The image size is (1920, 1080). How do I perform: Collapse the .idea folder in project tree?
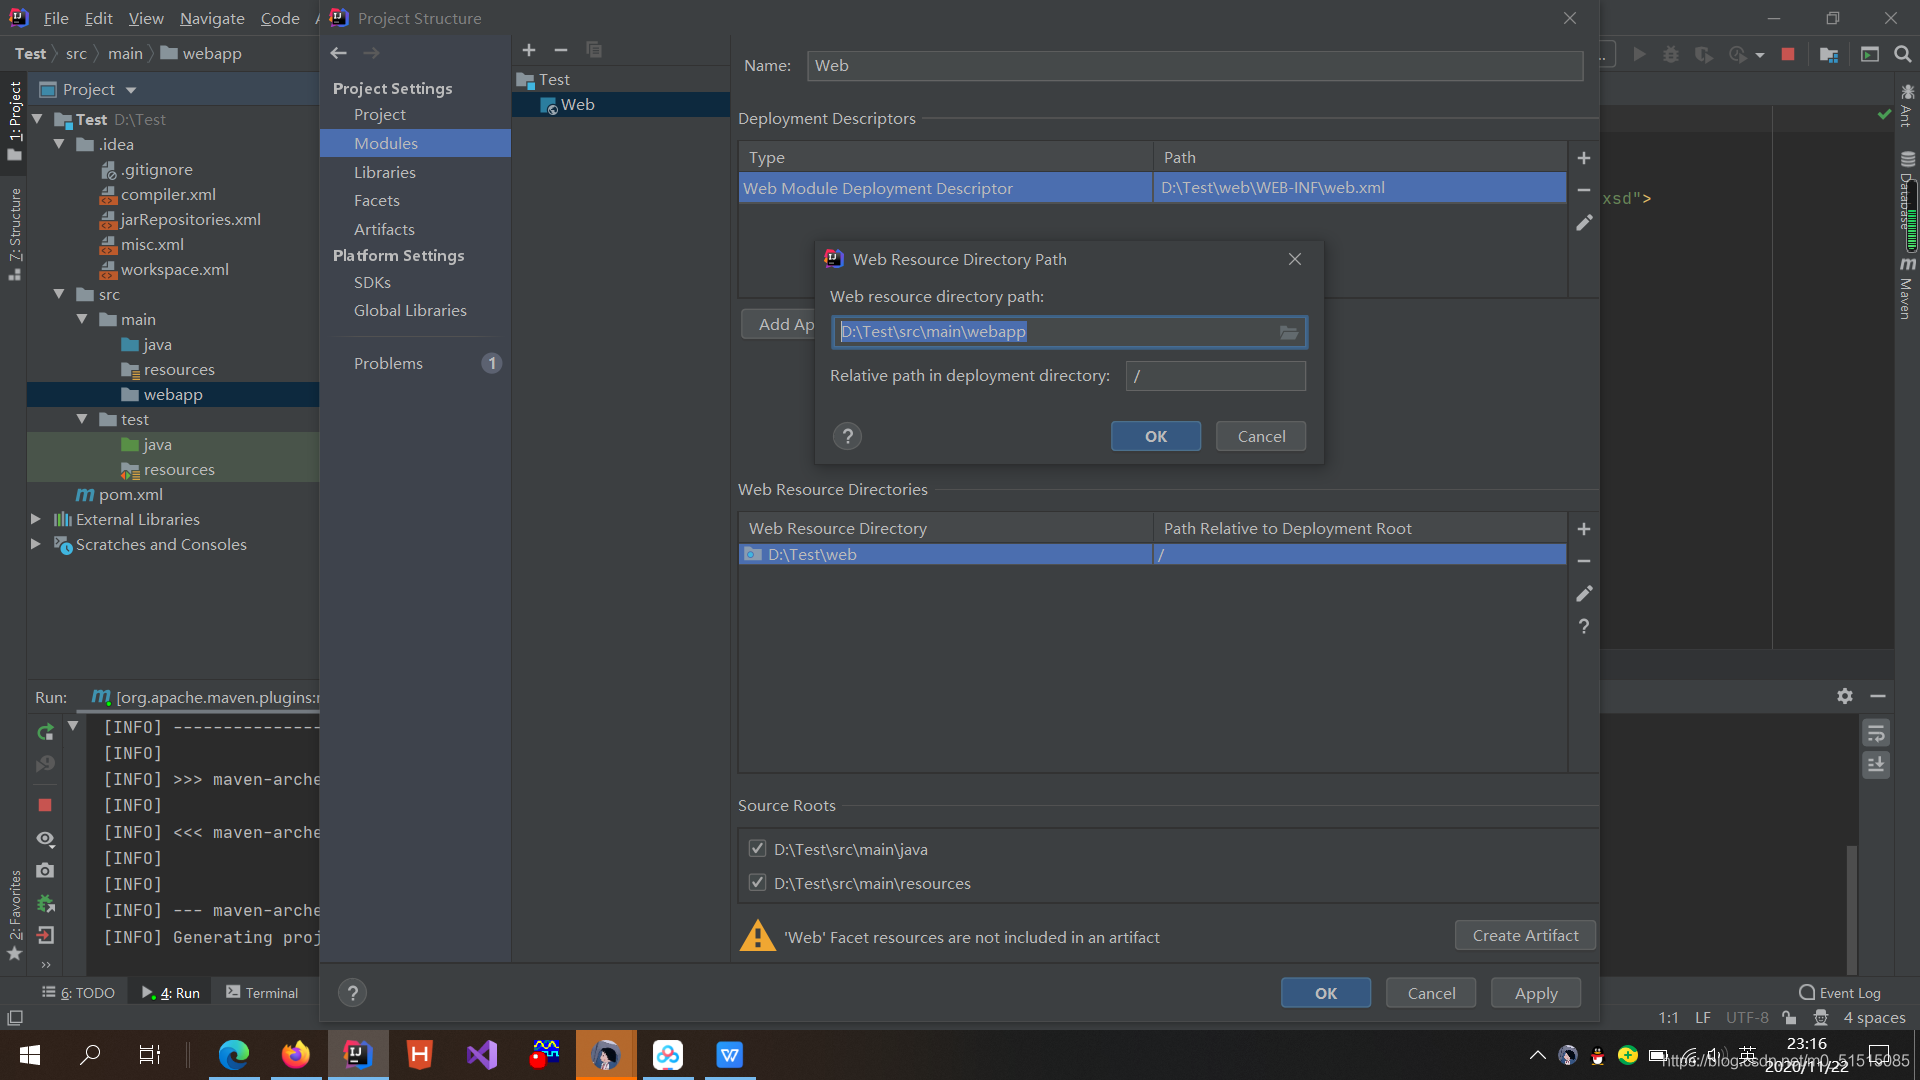pyautogui.click(x=59, y=144)
